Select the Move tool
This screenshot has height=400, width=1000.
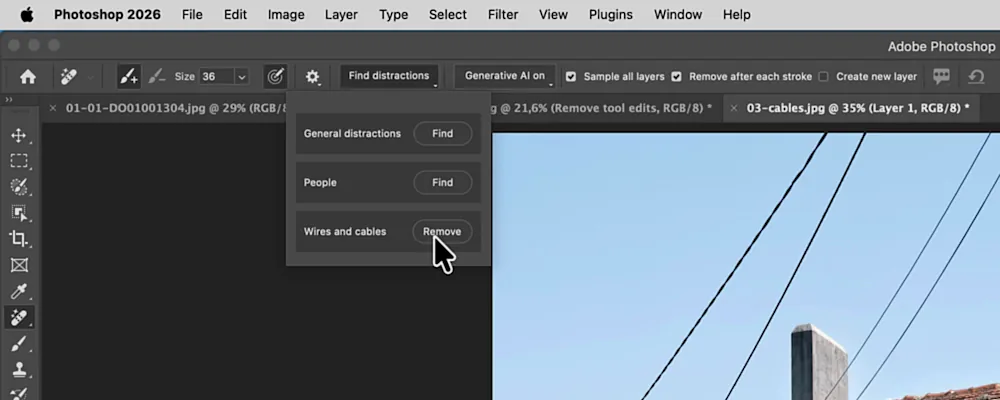click(19, 135)
